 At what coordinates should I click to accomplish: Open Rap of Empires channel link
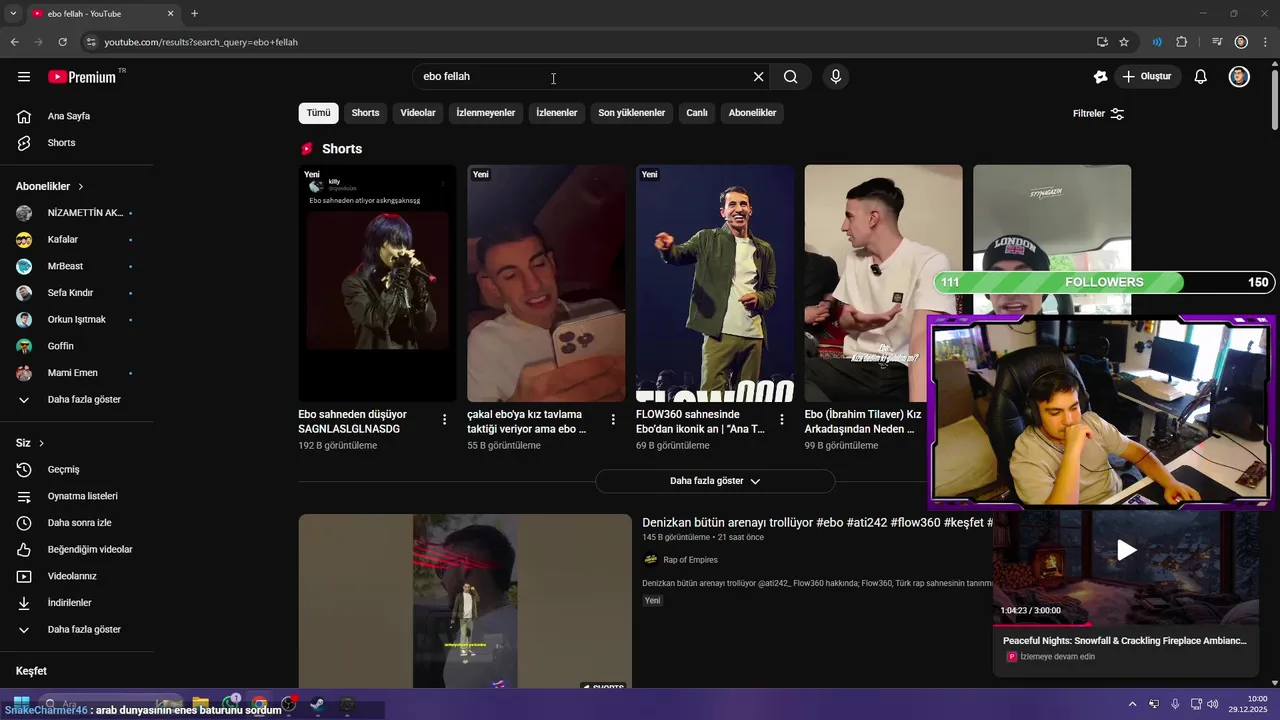coord(690,560)
